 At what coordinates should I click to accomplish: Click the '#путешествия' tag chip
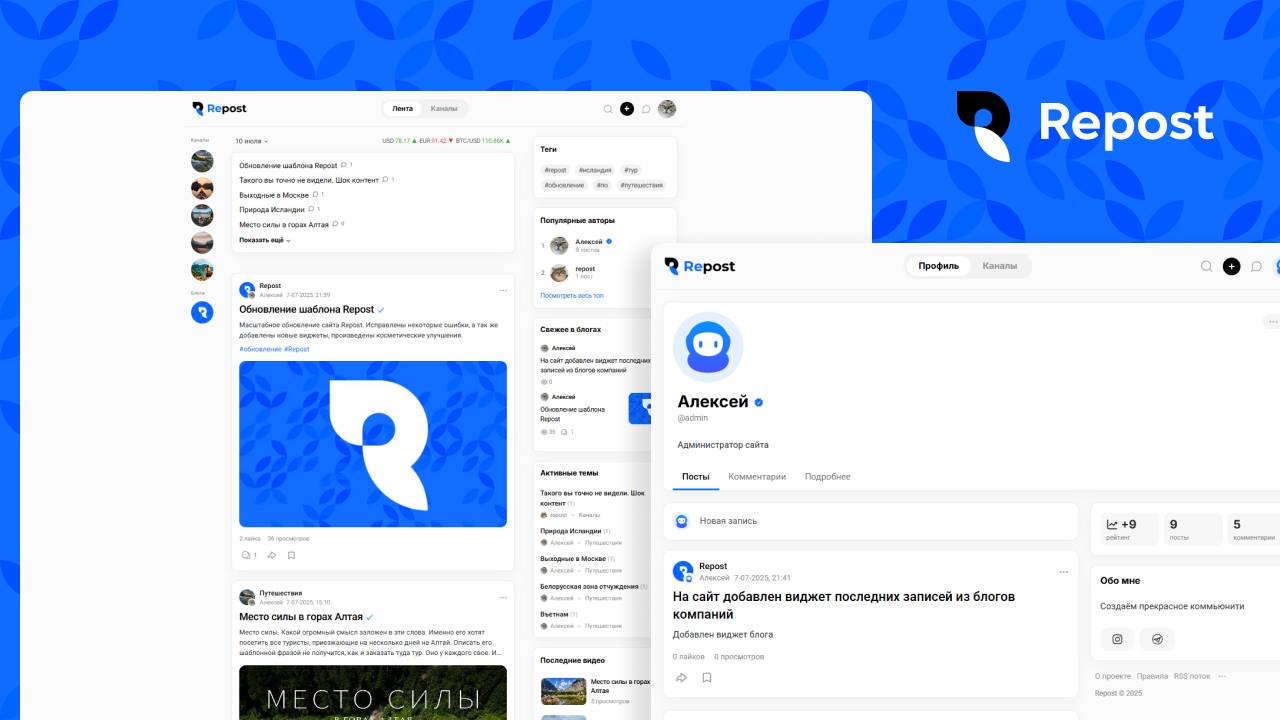[641, 185]
